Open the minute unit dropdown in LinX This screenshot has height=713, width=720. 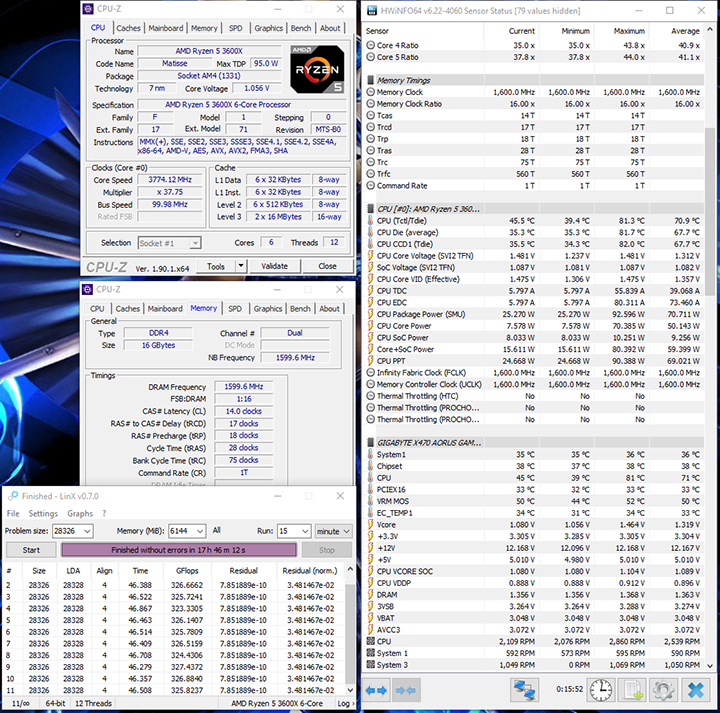(x=346, y=531)
